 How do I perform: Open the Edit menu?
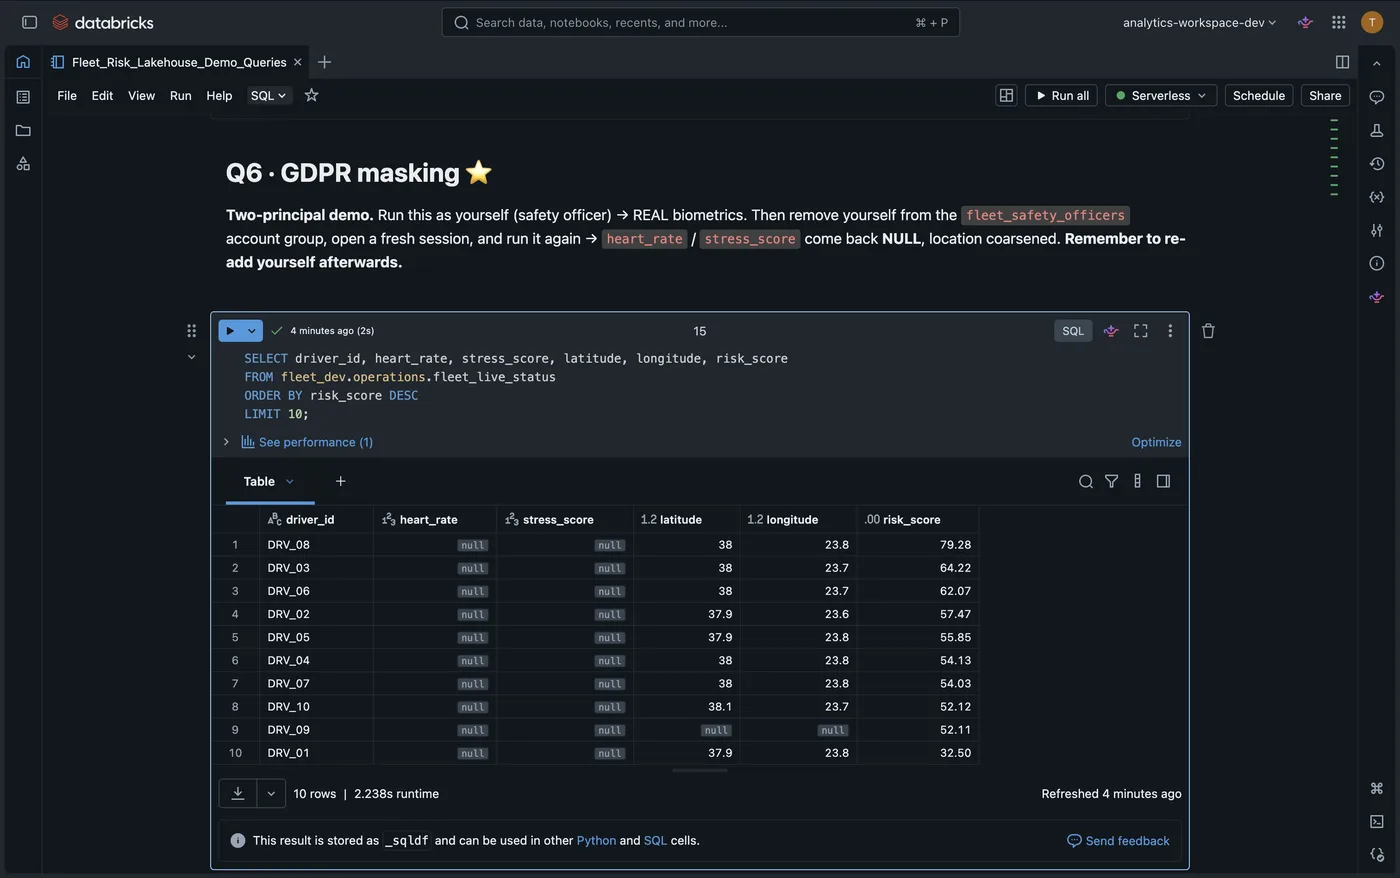click(102, 95)
